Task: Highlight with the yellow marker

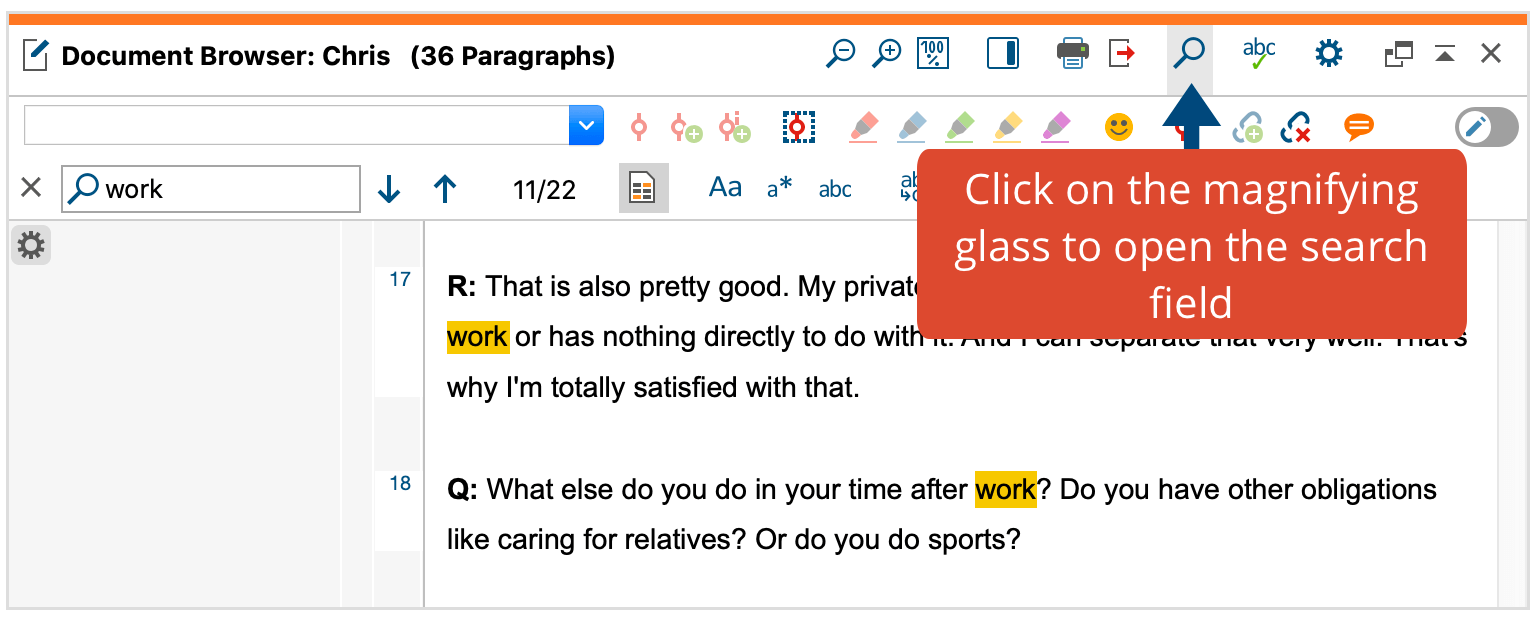Action: (1007, 127)
